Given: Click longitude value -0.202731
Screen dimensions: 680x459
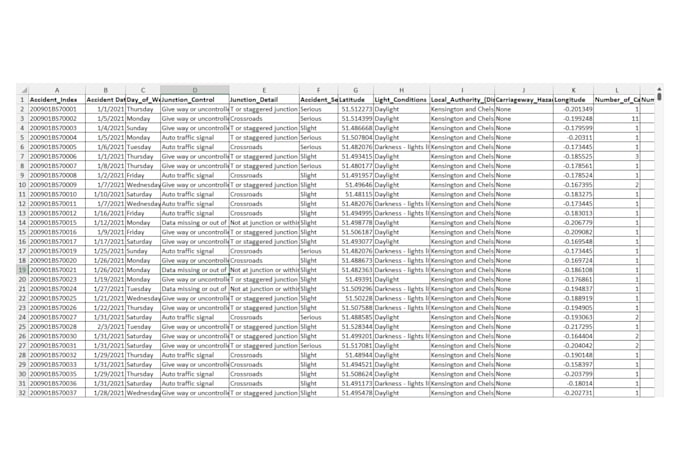Looking at the screenshot, I should (x=573, y=393).
